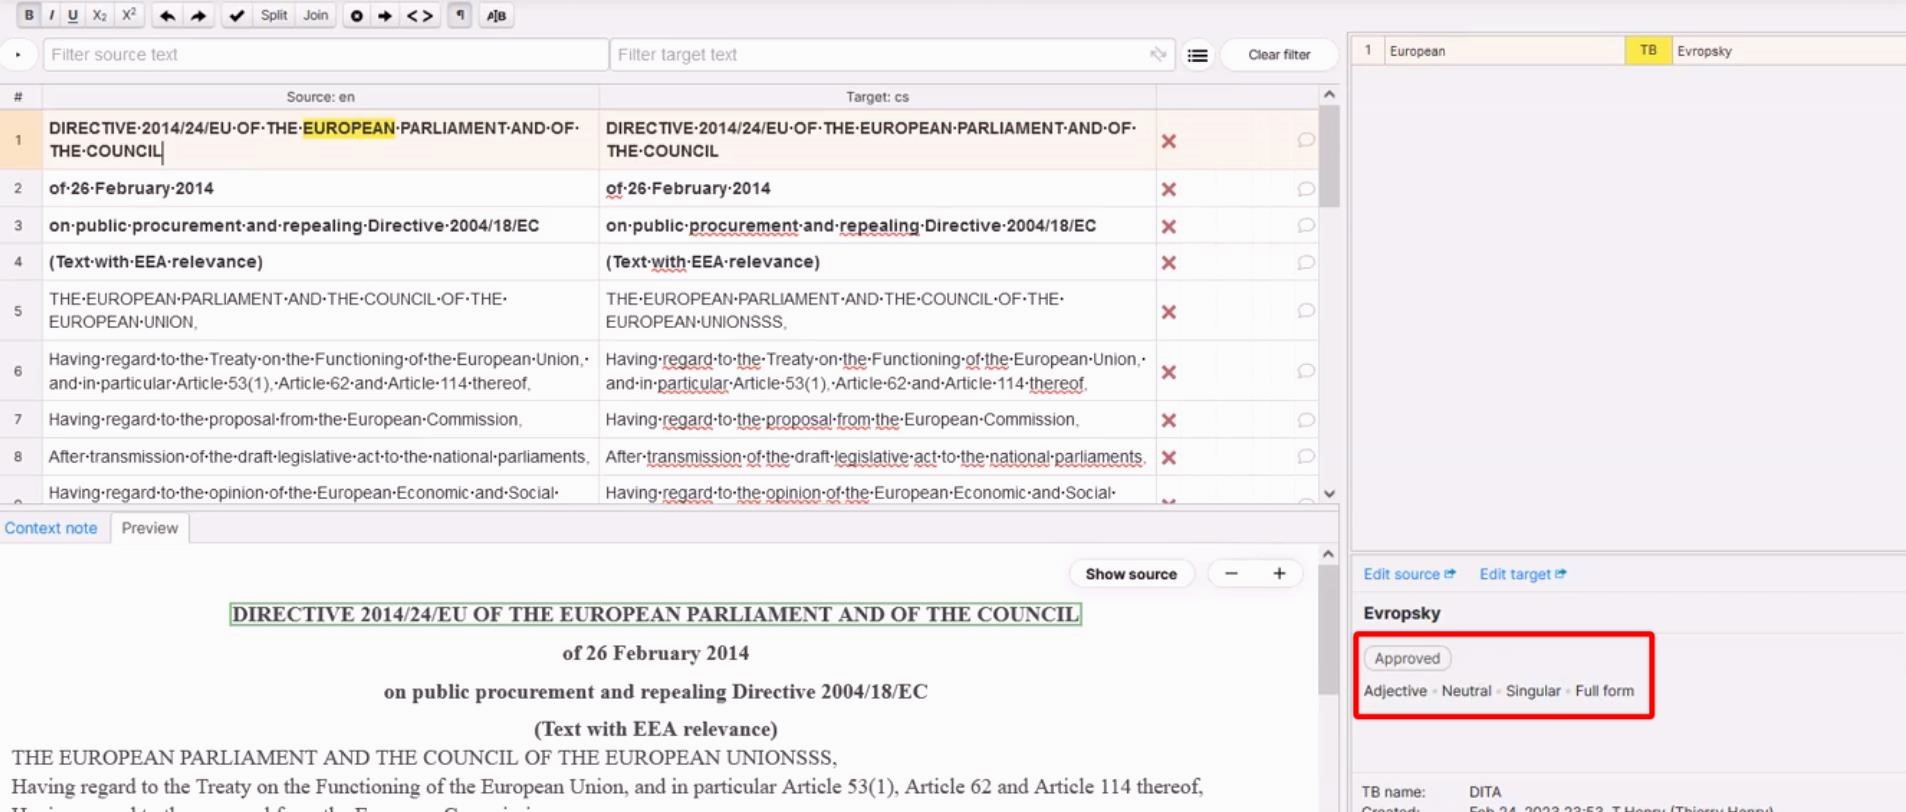Toggle underline formatting
Image resolution: width=1906 pixels, height=812 pixels.
point(73,15)
